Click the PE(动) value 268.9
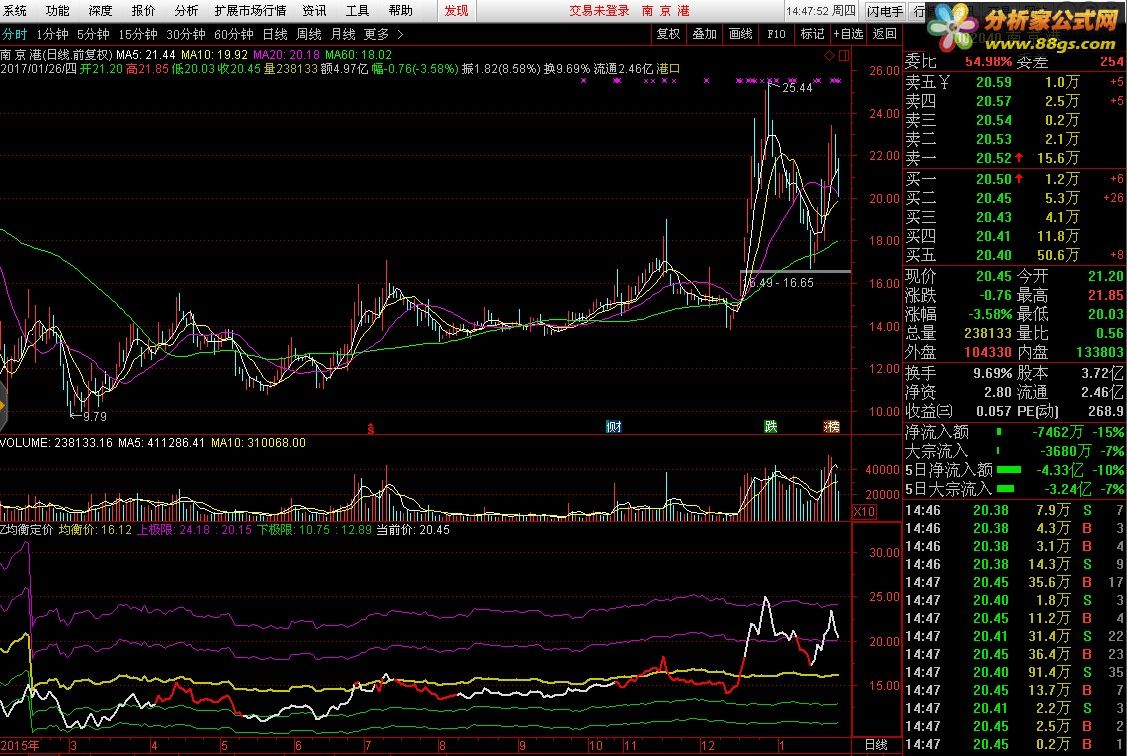The width and height of the screenshot is (1127, 756). pyautogui.click(x=1106, y=411)
